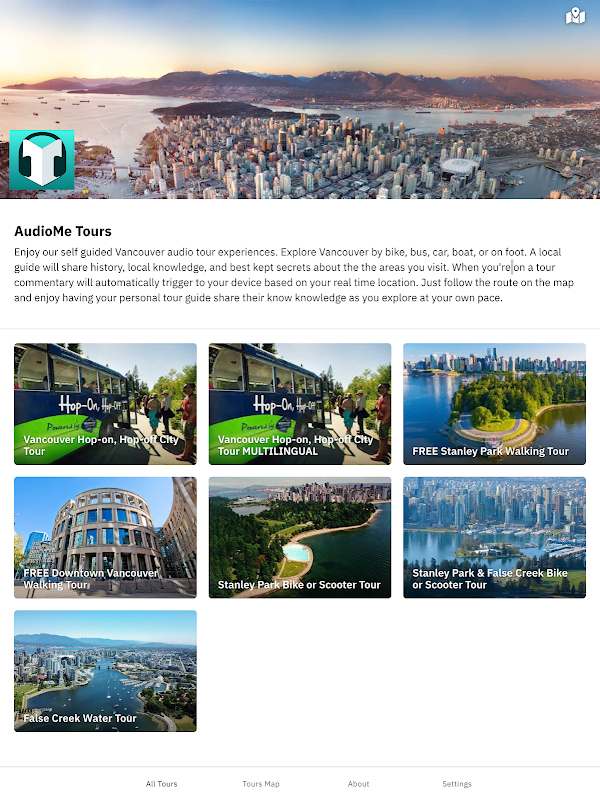Viewport: 600px width, 800px height.
Task: Open the map icon in top corner
Action: click(575, 16)
